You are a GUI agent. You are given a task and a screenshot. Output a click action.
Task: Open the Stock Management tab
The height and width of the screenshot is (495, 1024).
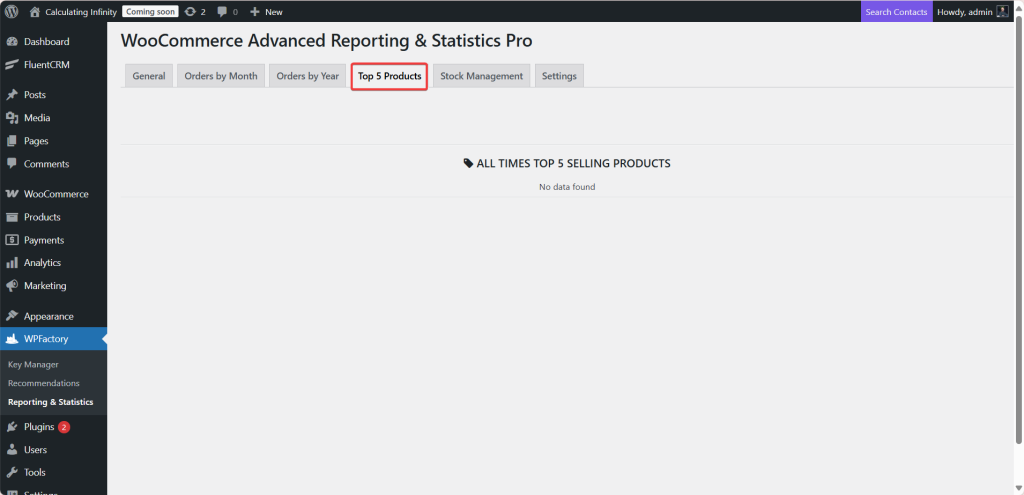click(x=481, y=76)
